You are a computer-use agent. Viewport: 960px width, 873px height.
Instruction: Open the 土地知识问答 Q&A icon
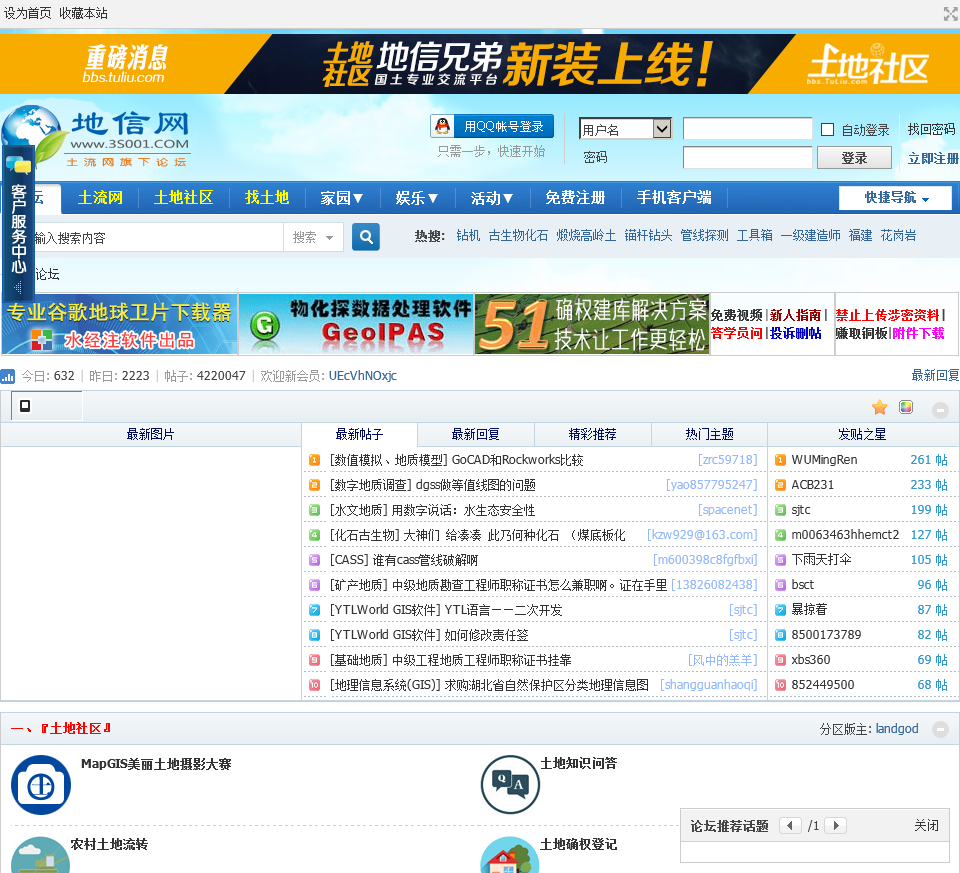click(510, 785)
